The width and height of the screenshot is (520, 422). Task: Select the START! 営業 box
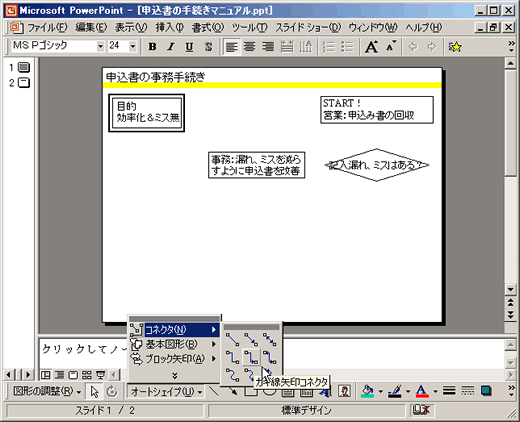pos(377,110)
